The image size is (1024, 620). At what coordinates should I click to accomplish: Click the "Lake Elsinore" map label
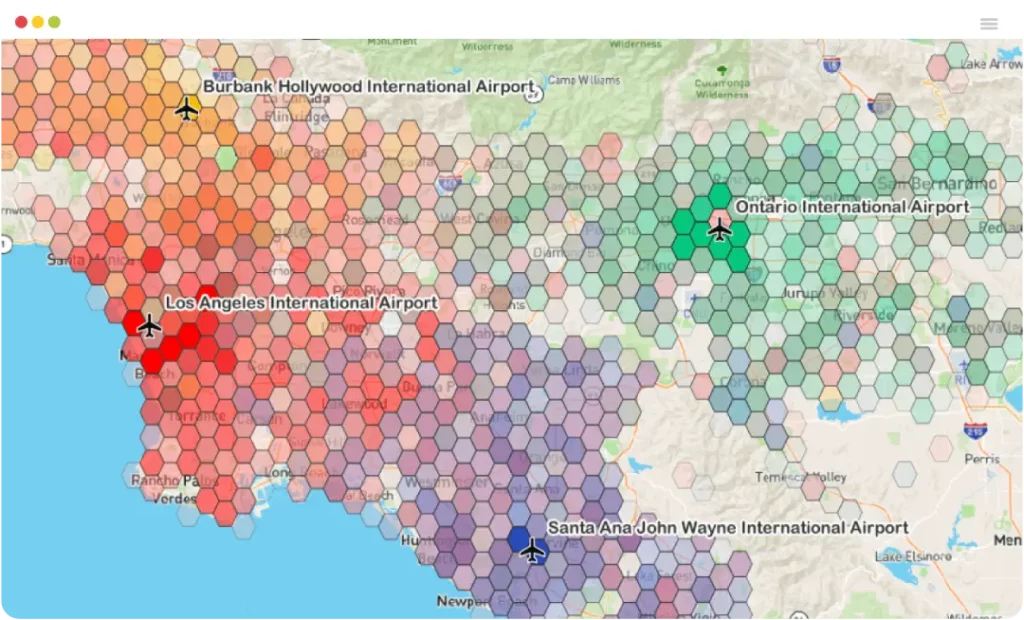click(913, 557)
